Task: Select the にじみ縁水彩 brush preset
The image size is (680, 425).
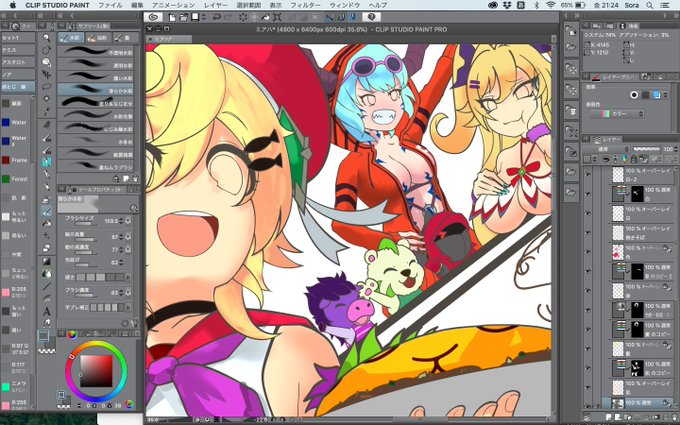Action: click(x=95, y=129)
